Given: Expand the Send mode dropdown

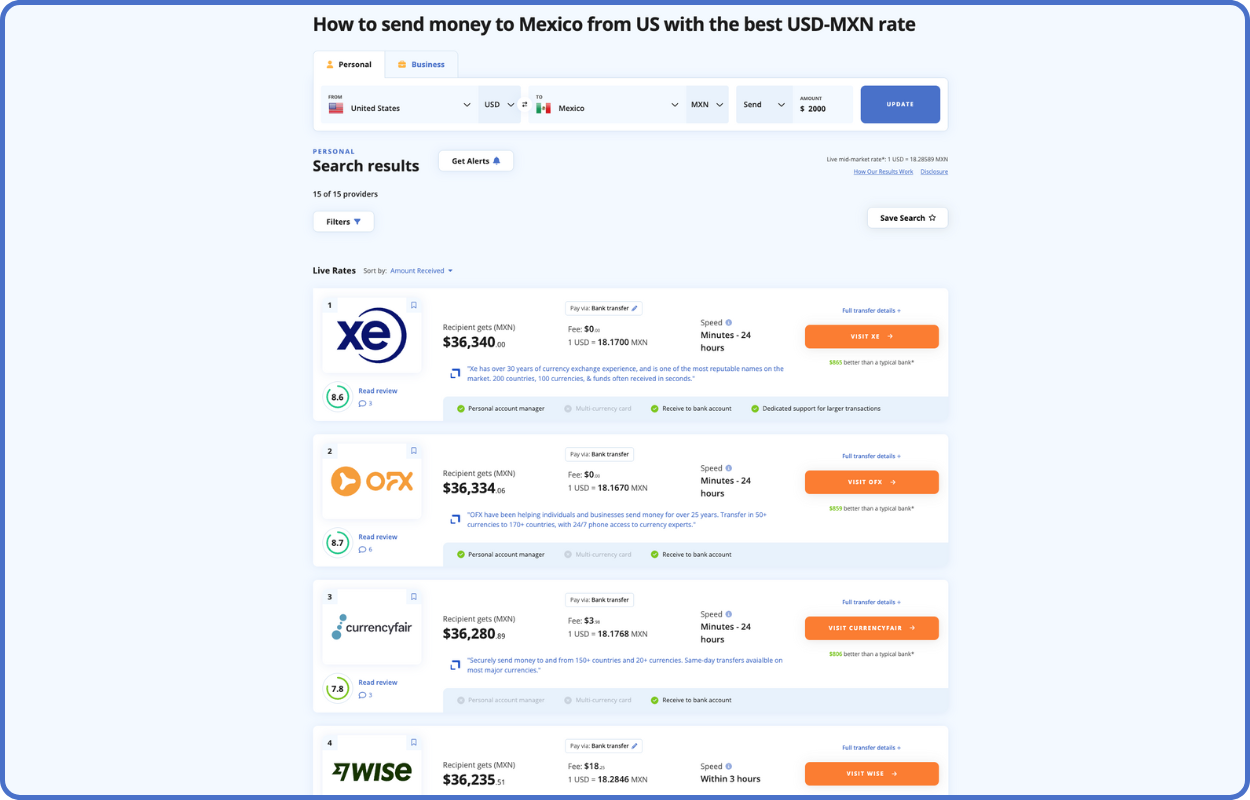Looking at the screenshot, I should coord(765,105).
